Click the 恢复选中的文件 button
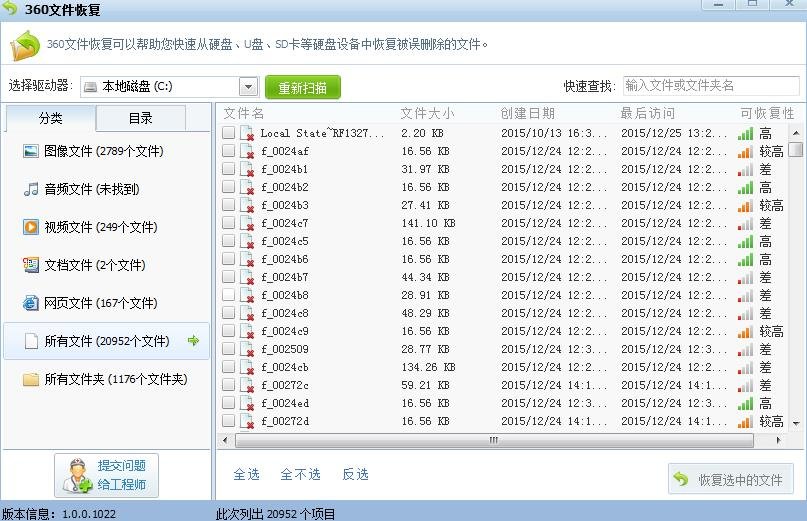 click(731, 479)
